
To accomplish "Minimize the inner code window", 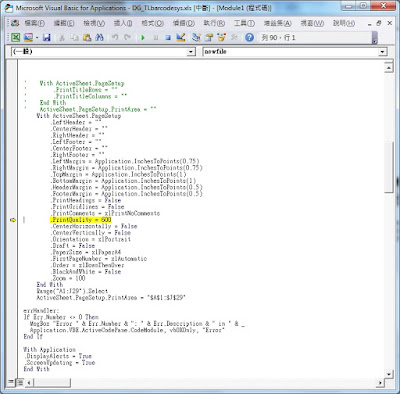I will point(370,24).
